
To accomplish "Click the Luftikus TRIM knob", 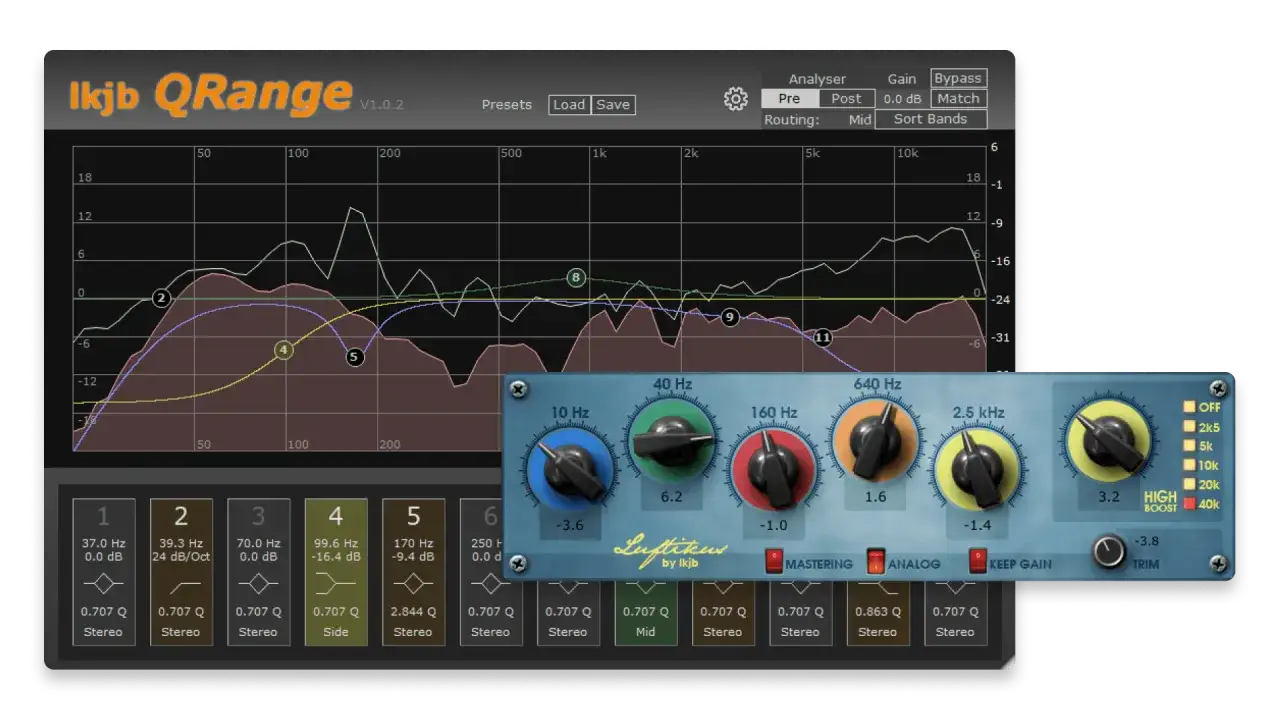I will (x=1108, y=551).
